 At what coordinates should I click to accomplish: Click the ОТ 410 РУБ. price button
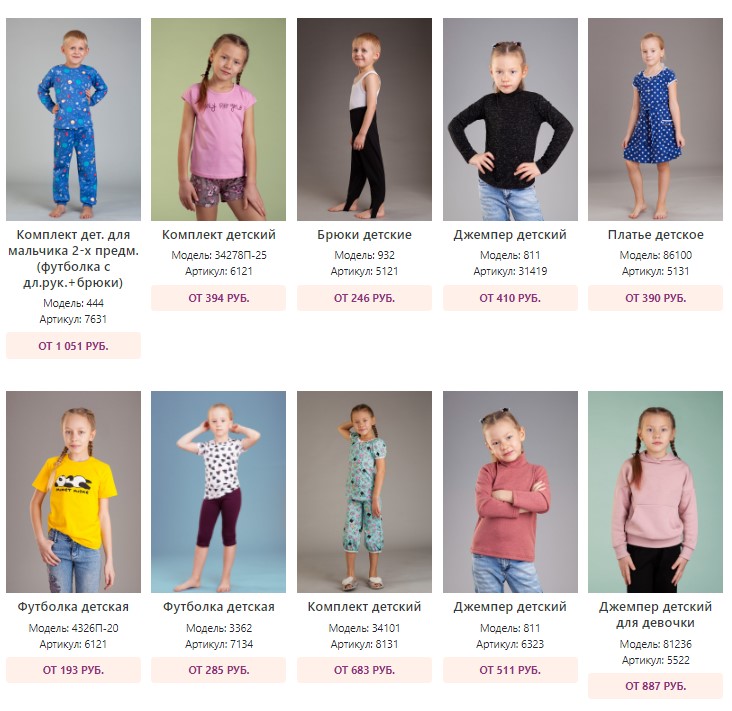click(x=510, y=298)
